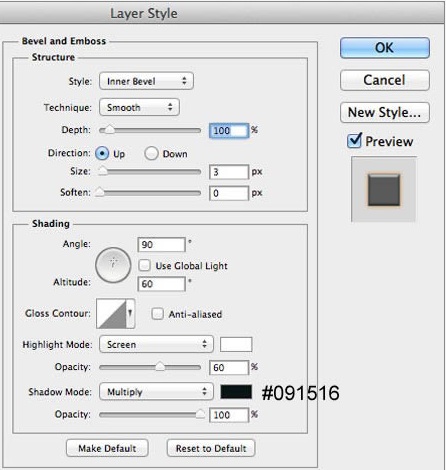Open the Shadow Mode dropdown showing Multiply

(156, 392)
